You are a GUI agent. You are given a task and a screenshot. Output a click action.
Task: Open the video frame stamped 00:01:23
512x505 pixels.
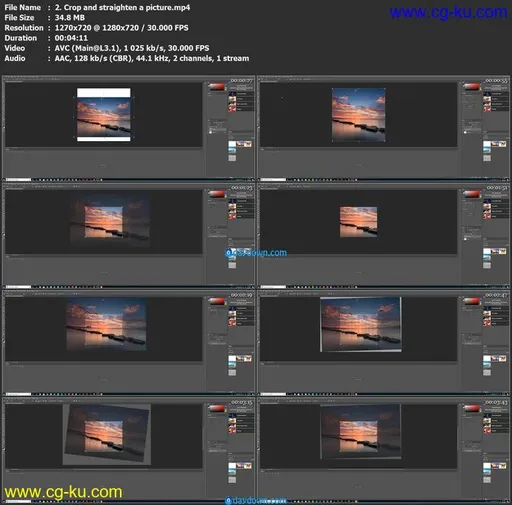point(128,235)
